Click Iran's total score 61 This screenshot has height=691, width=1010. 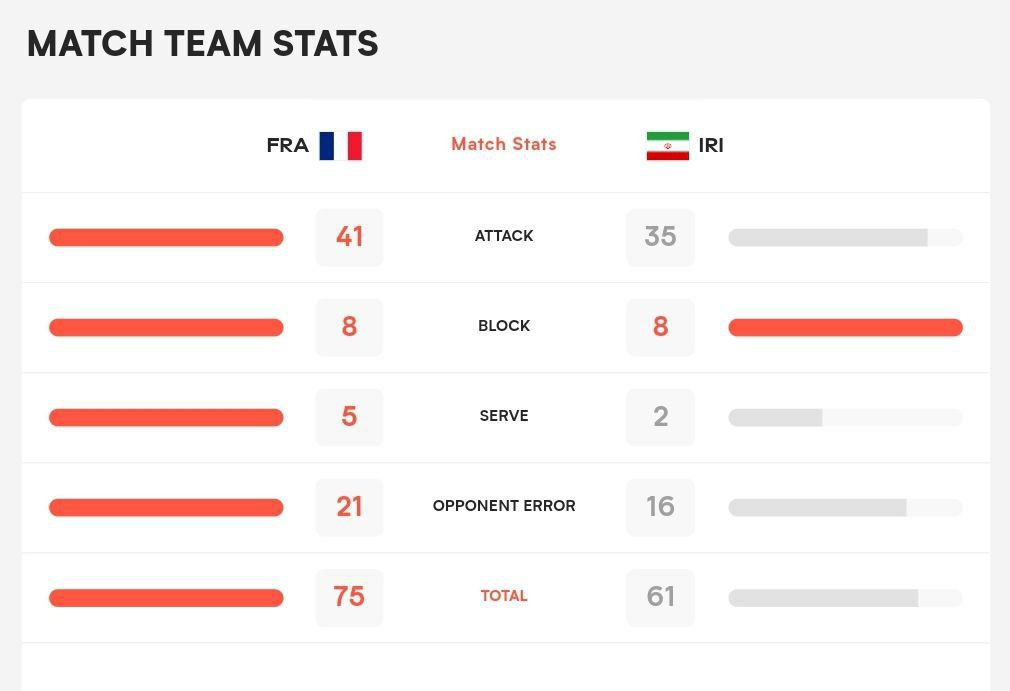coord(660,597)
